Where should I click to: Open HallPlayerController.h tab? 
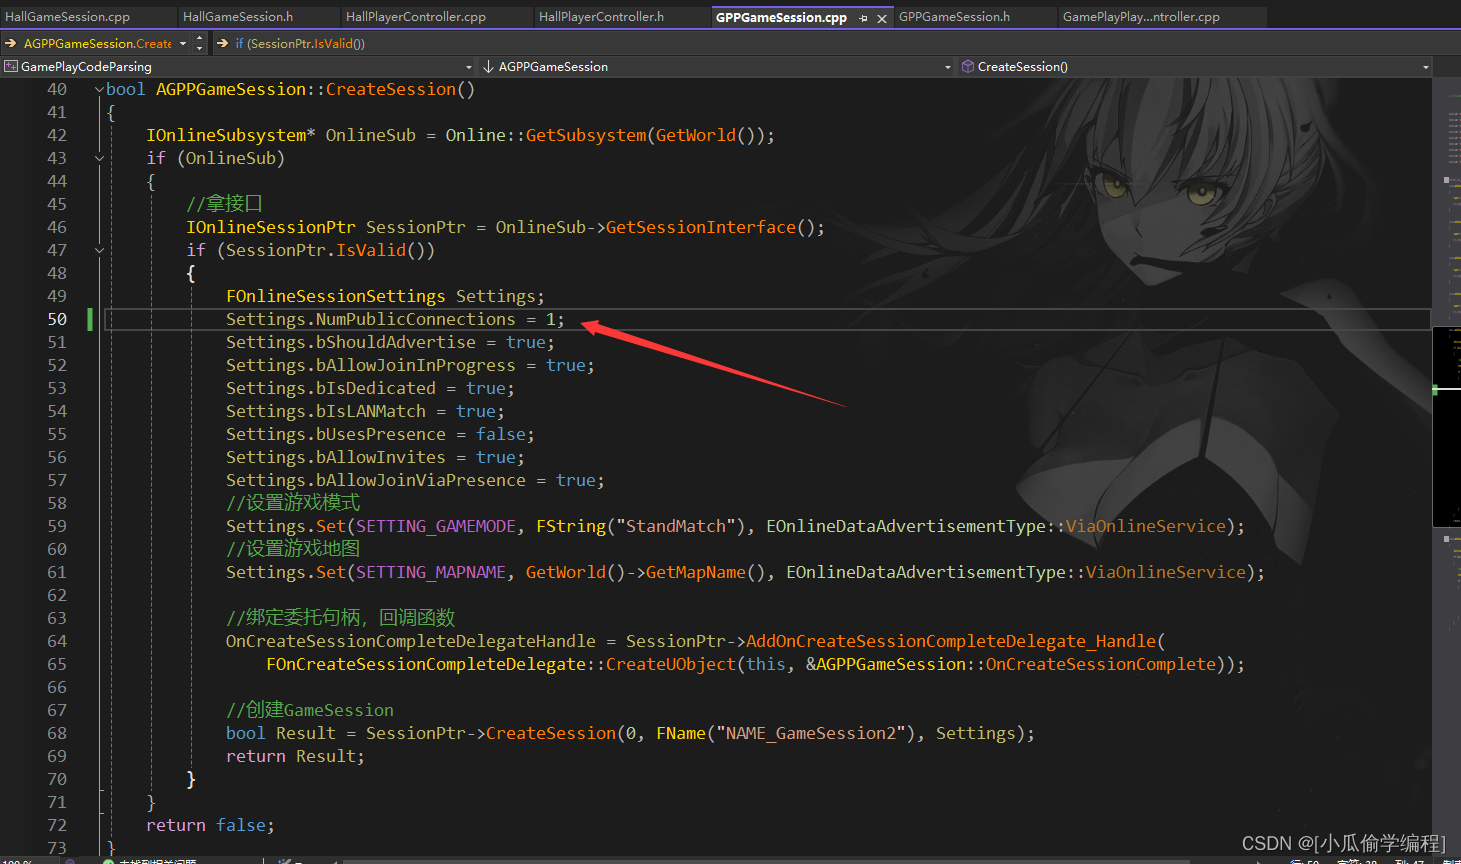pyautogui.click(x=601, y=17)
